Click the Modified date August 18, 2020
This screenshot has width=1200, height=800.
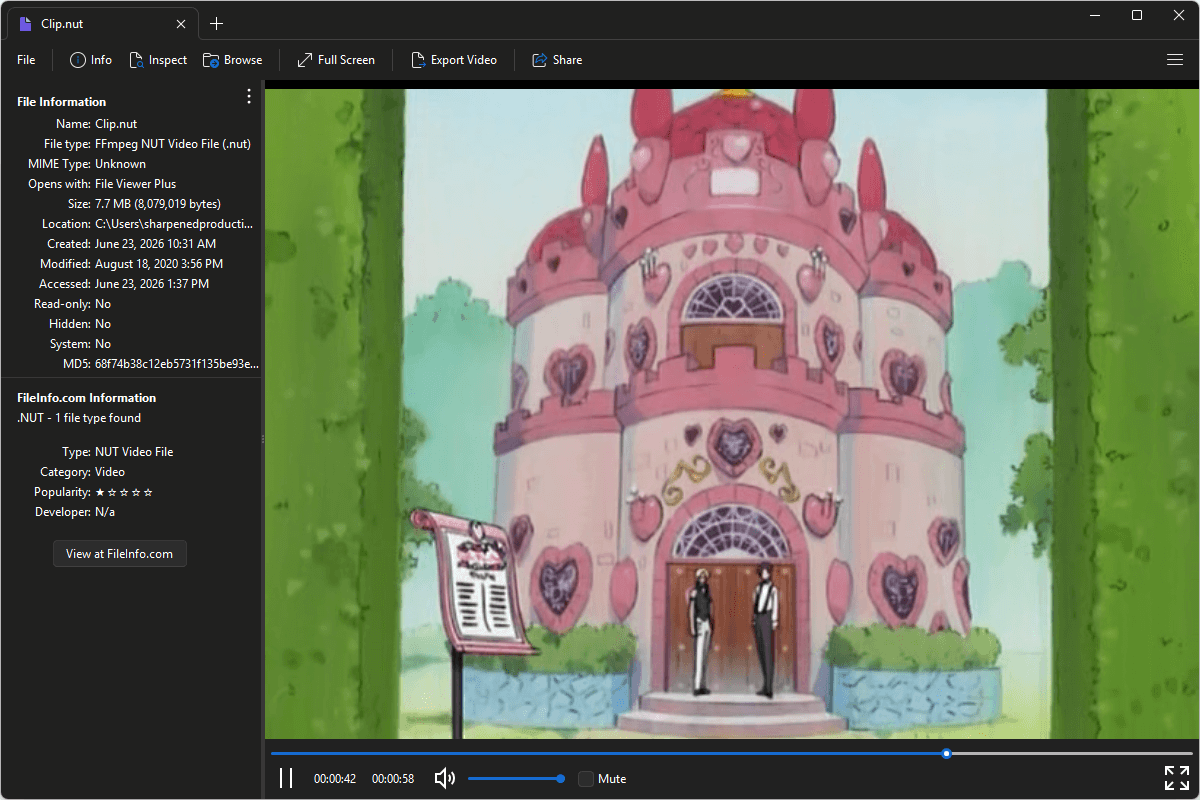point(159,264)
